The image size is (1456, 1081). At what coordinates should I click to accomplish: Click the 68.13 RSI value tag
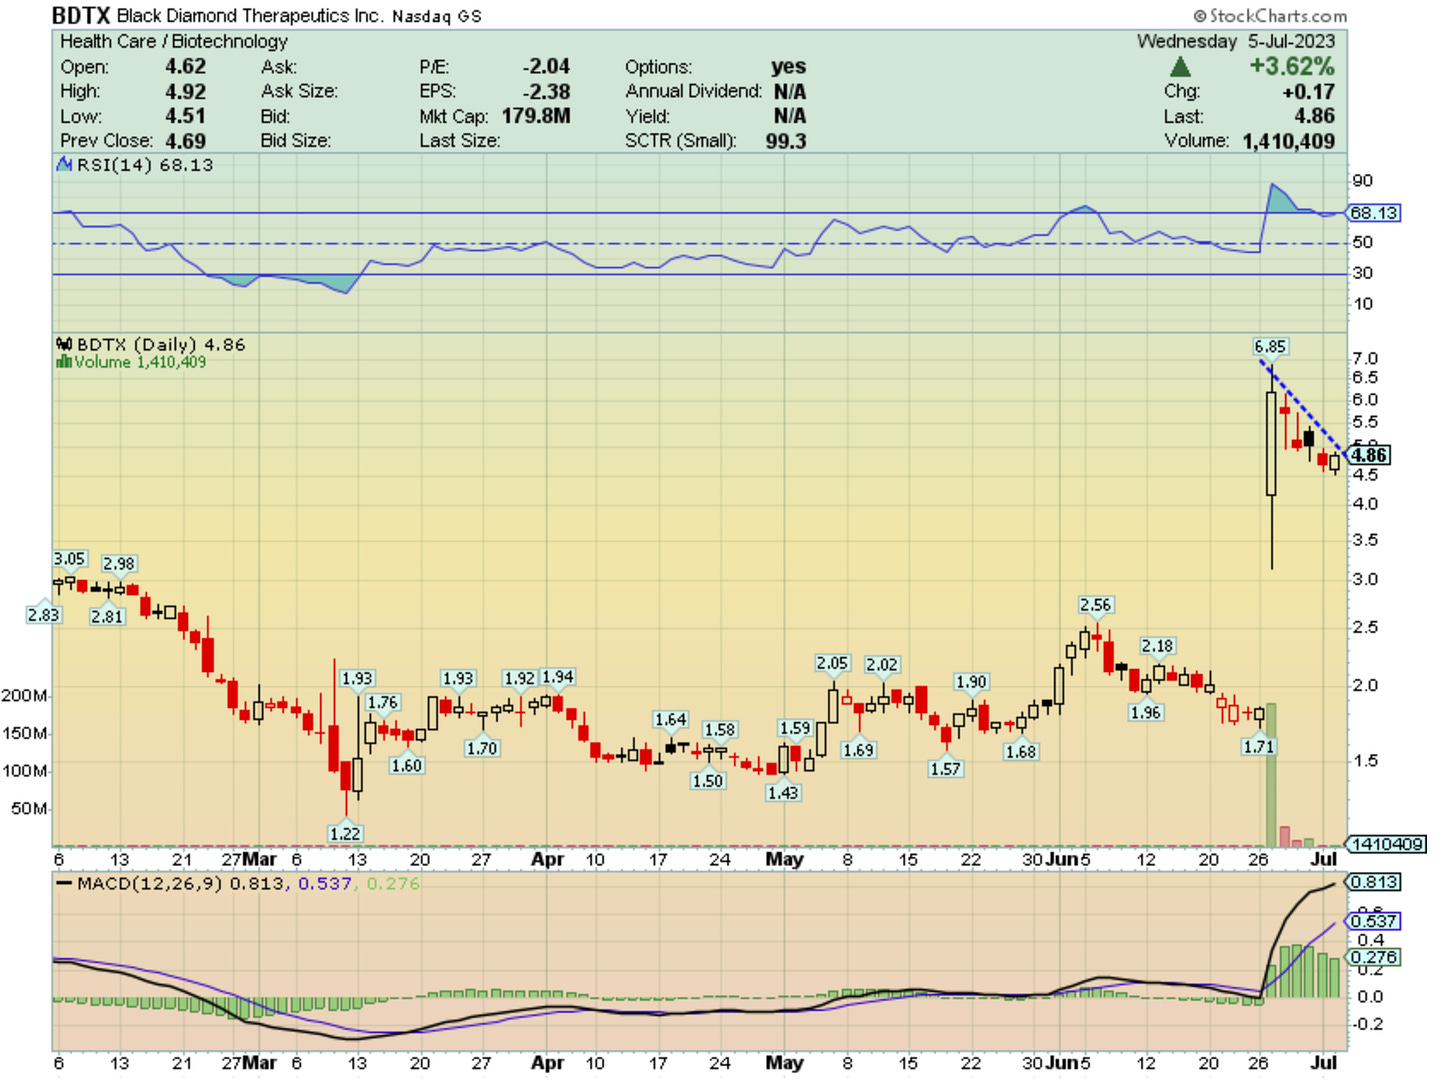[1373, 213]
